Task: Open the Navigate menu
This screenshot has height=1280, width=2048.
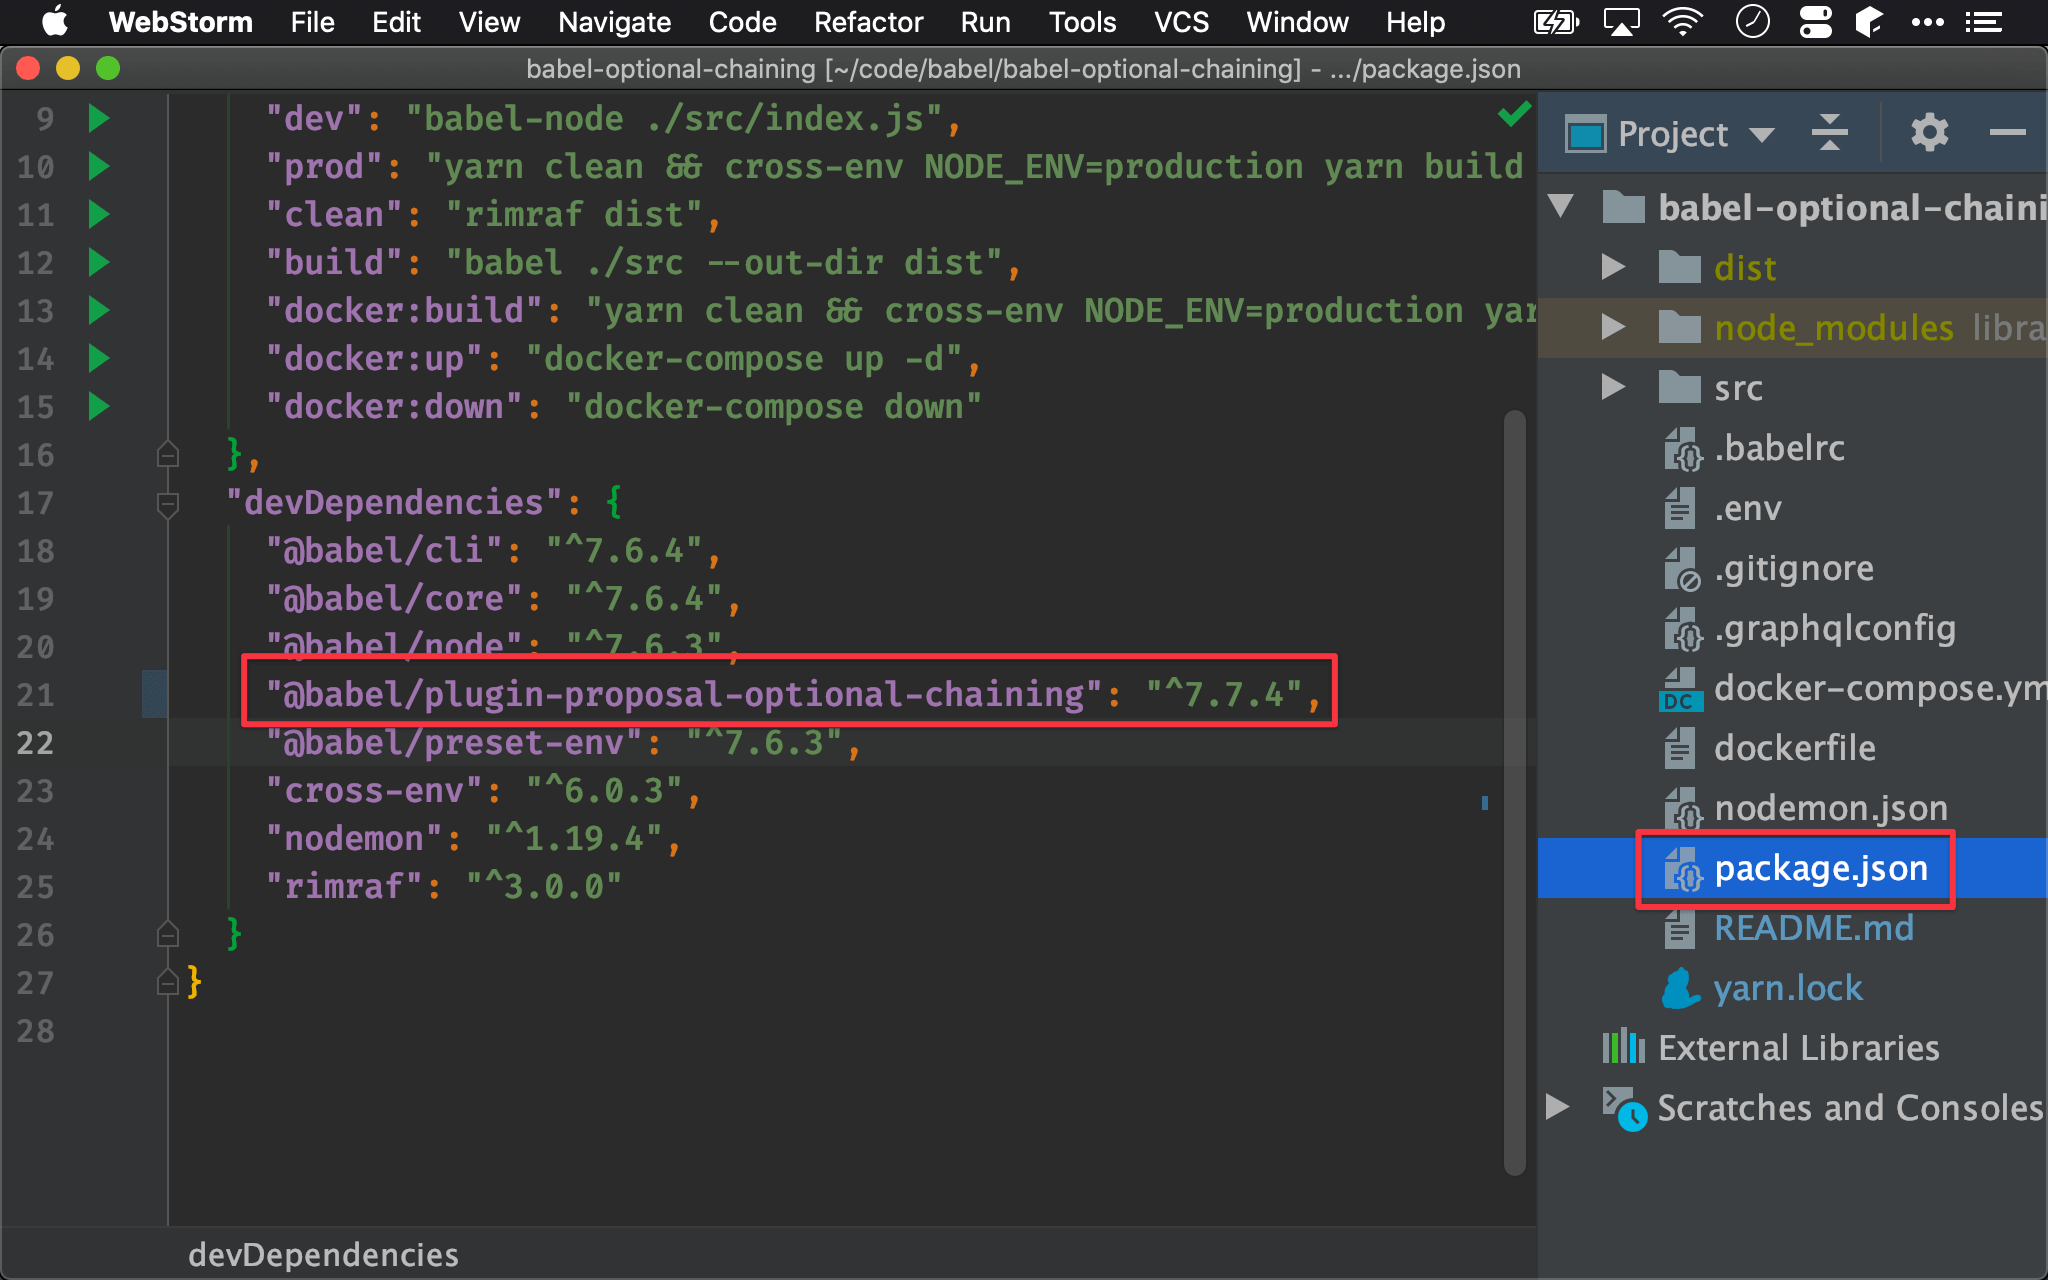Action: click(614, 22)
